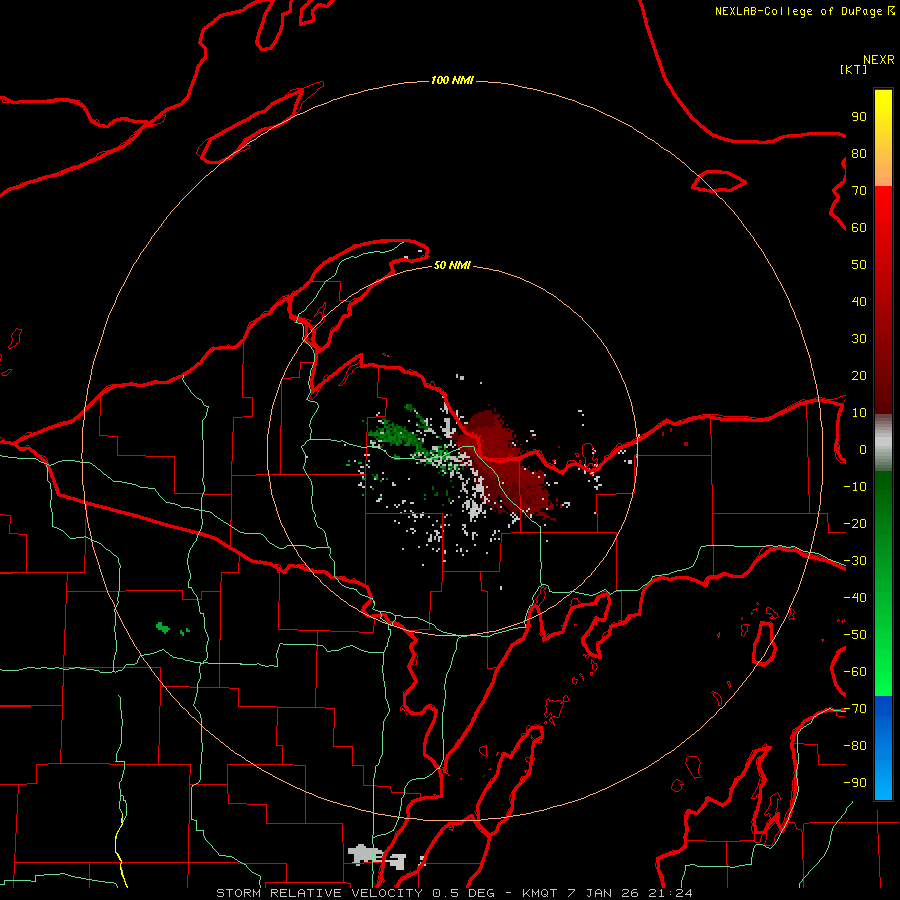This screenshot has width=900, height=900.
Task: Click the 60 value on velocity scale
Action: pyautogui.click(x=859, y=228)
